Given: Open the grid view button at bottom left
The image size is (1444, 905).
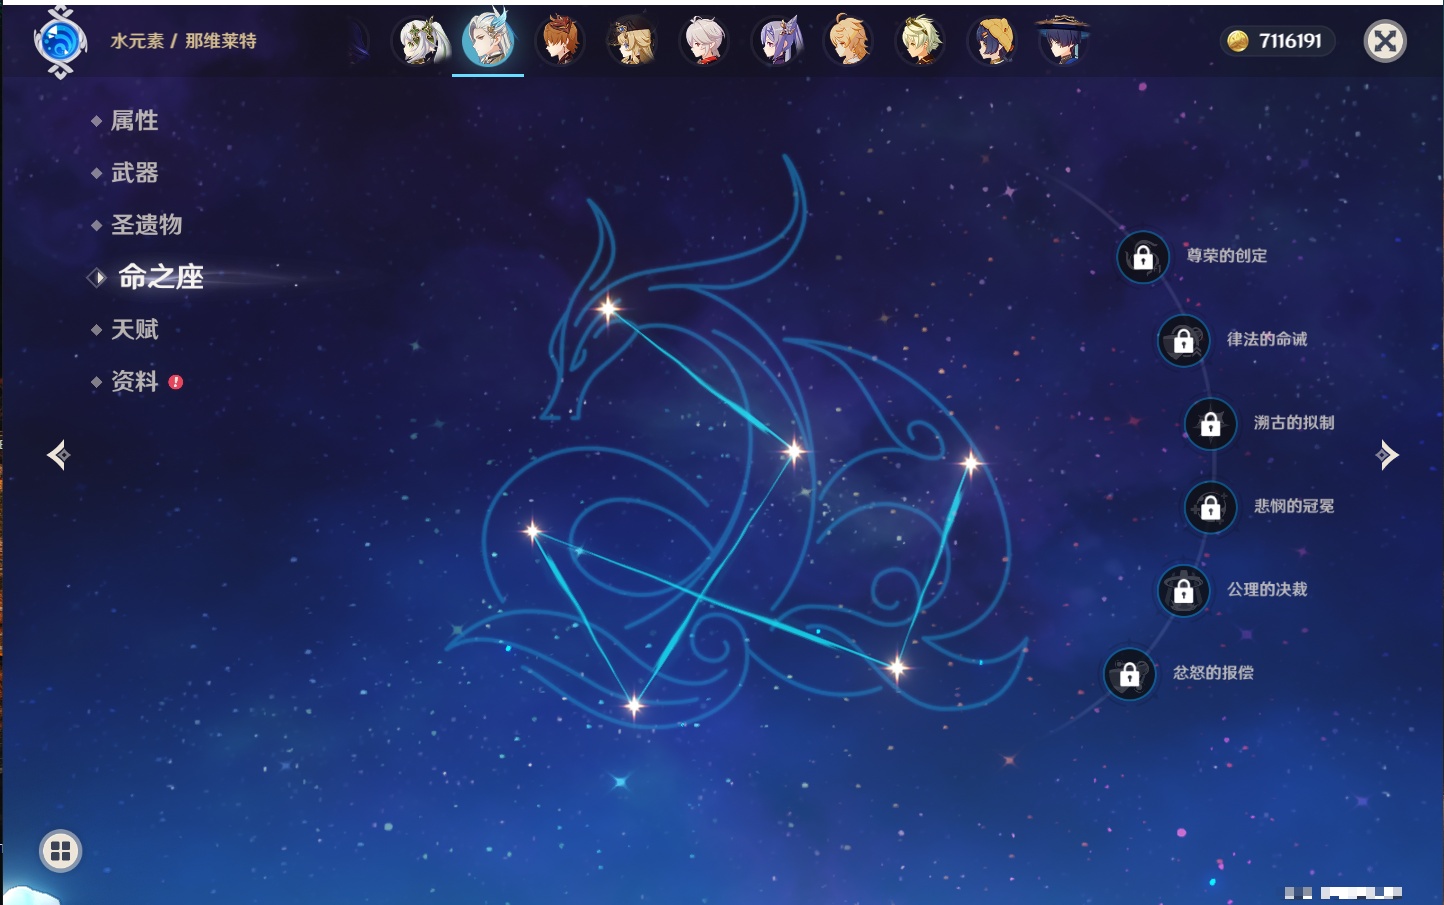Looking at the screenshot, I should tap(60, 851).
